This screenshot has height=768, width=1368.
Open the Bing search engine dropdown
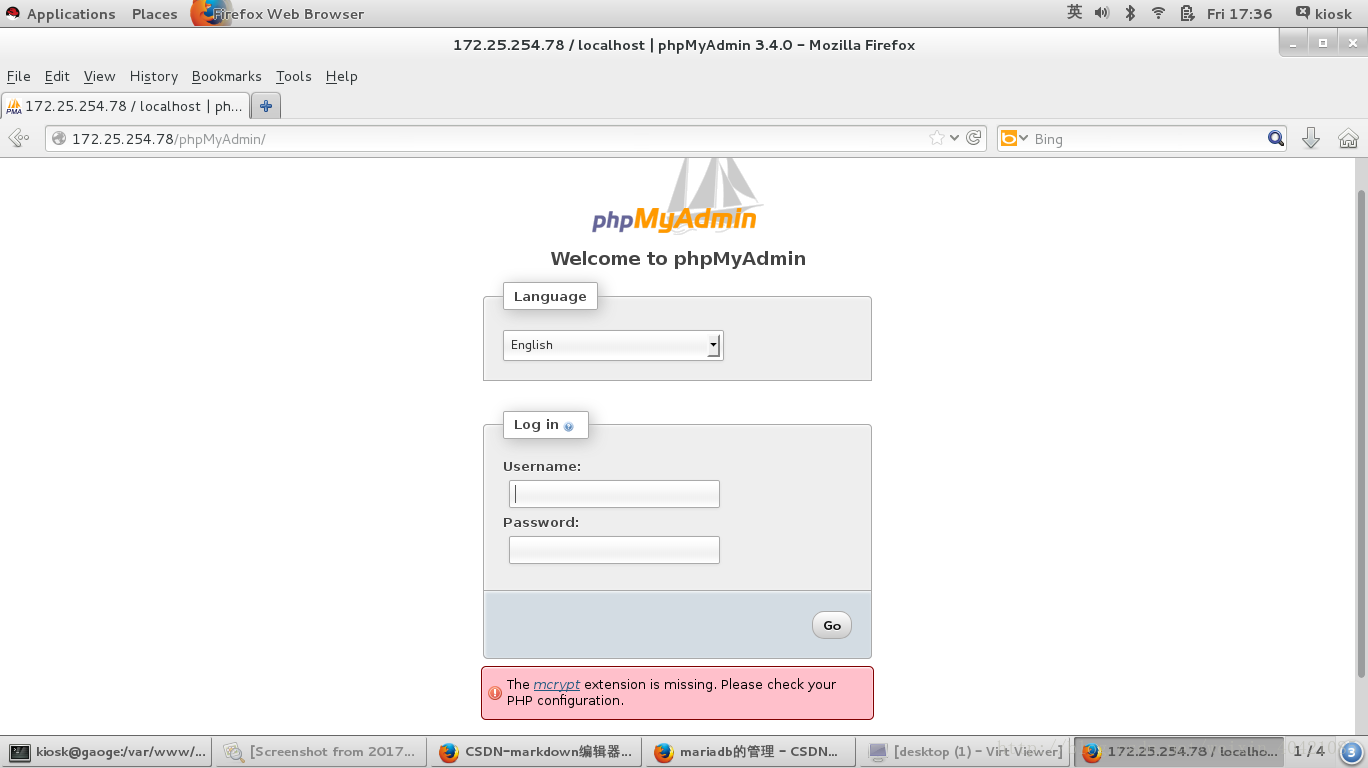[1014, 138]
